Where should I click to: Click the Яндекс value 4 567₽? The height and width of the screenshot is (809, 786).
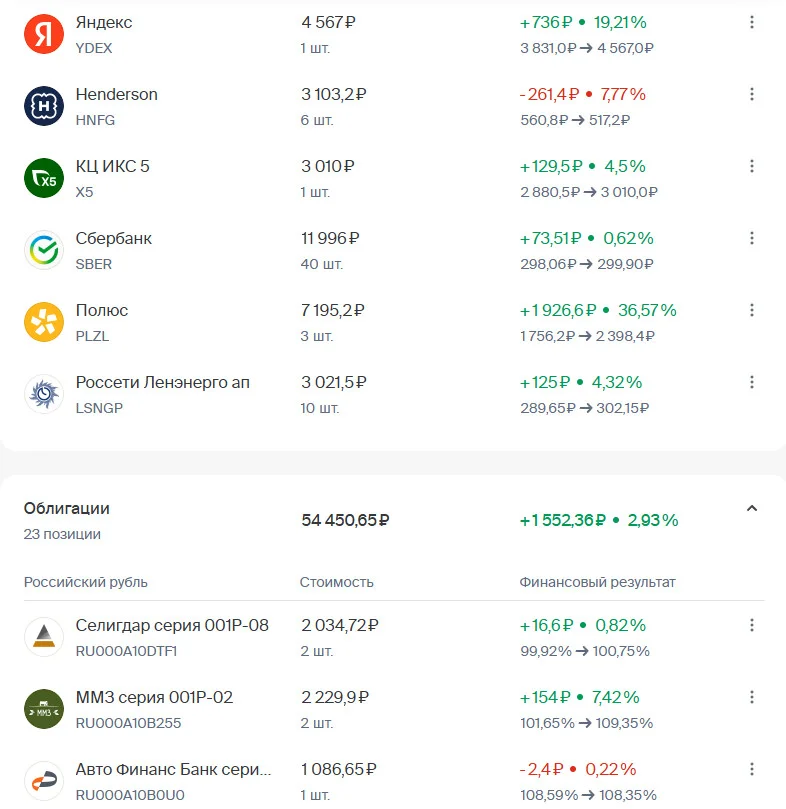pos(328,22)
